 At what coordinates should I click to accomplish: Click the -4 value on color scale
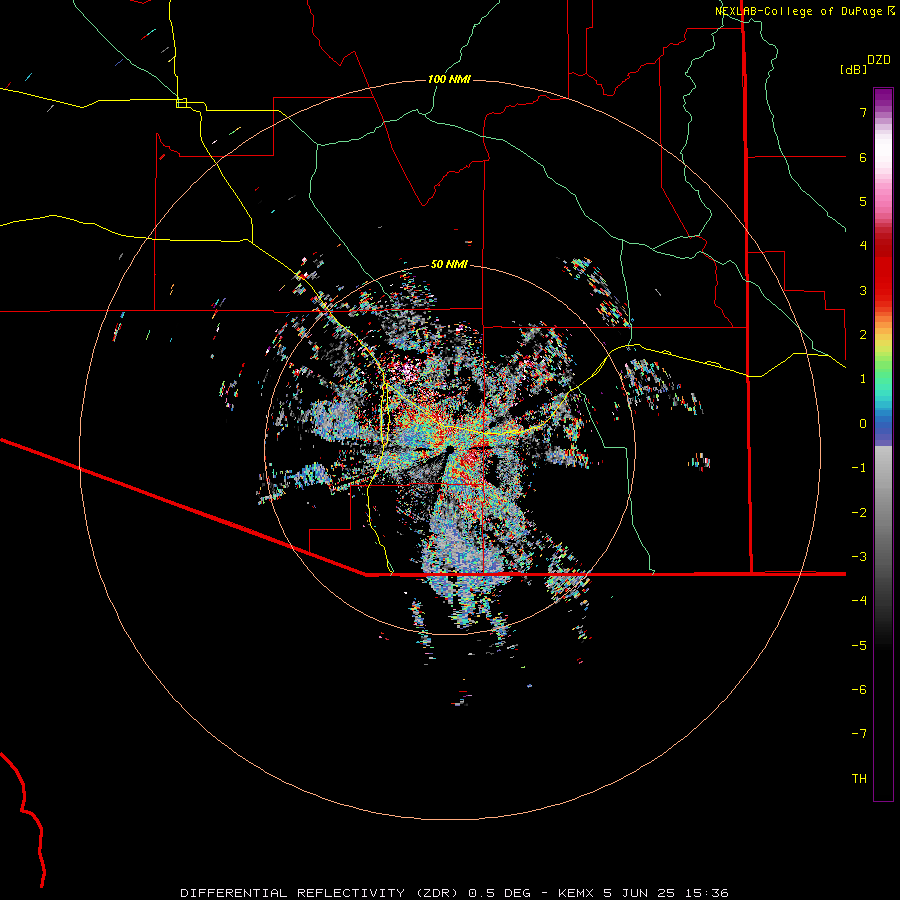tap(859, 601)
